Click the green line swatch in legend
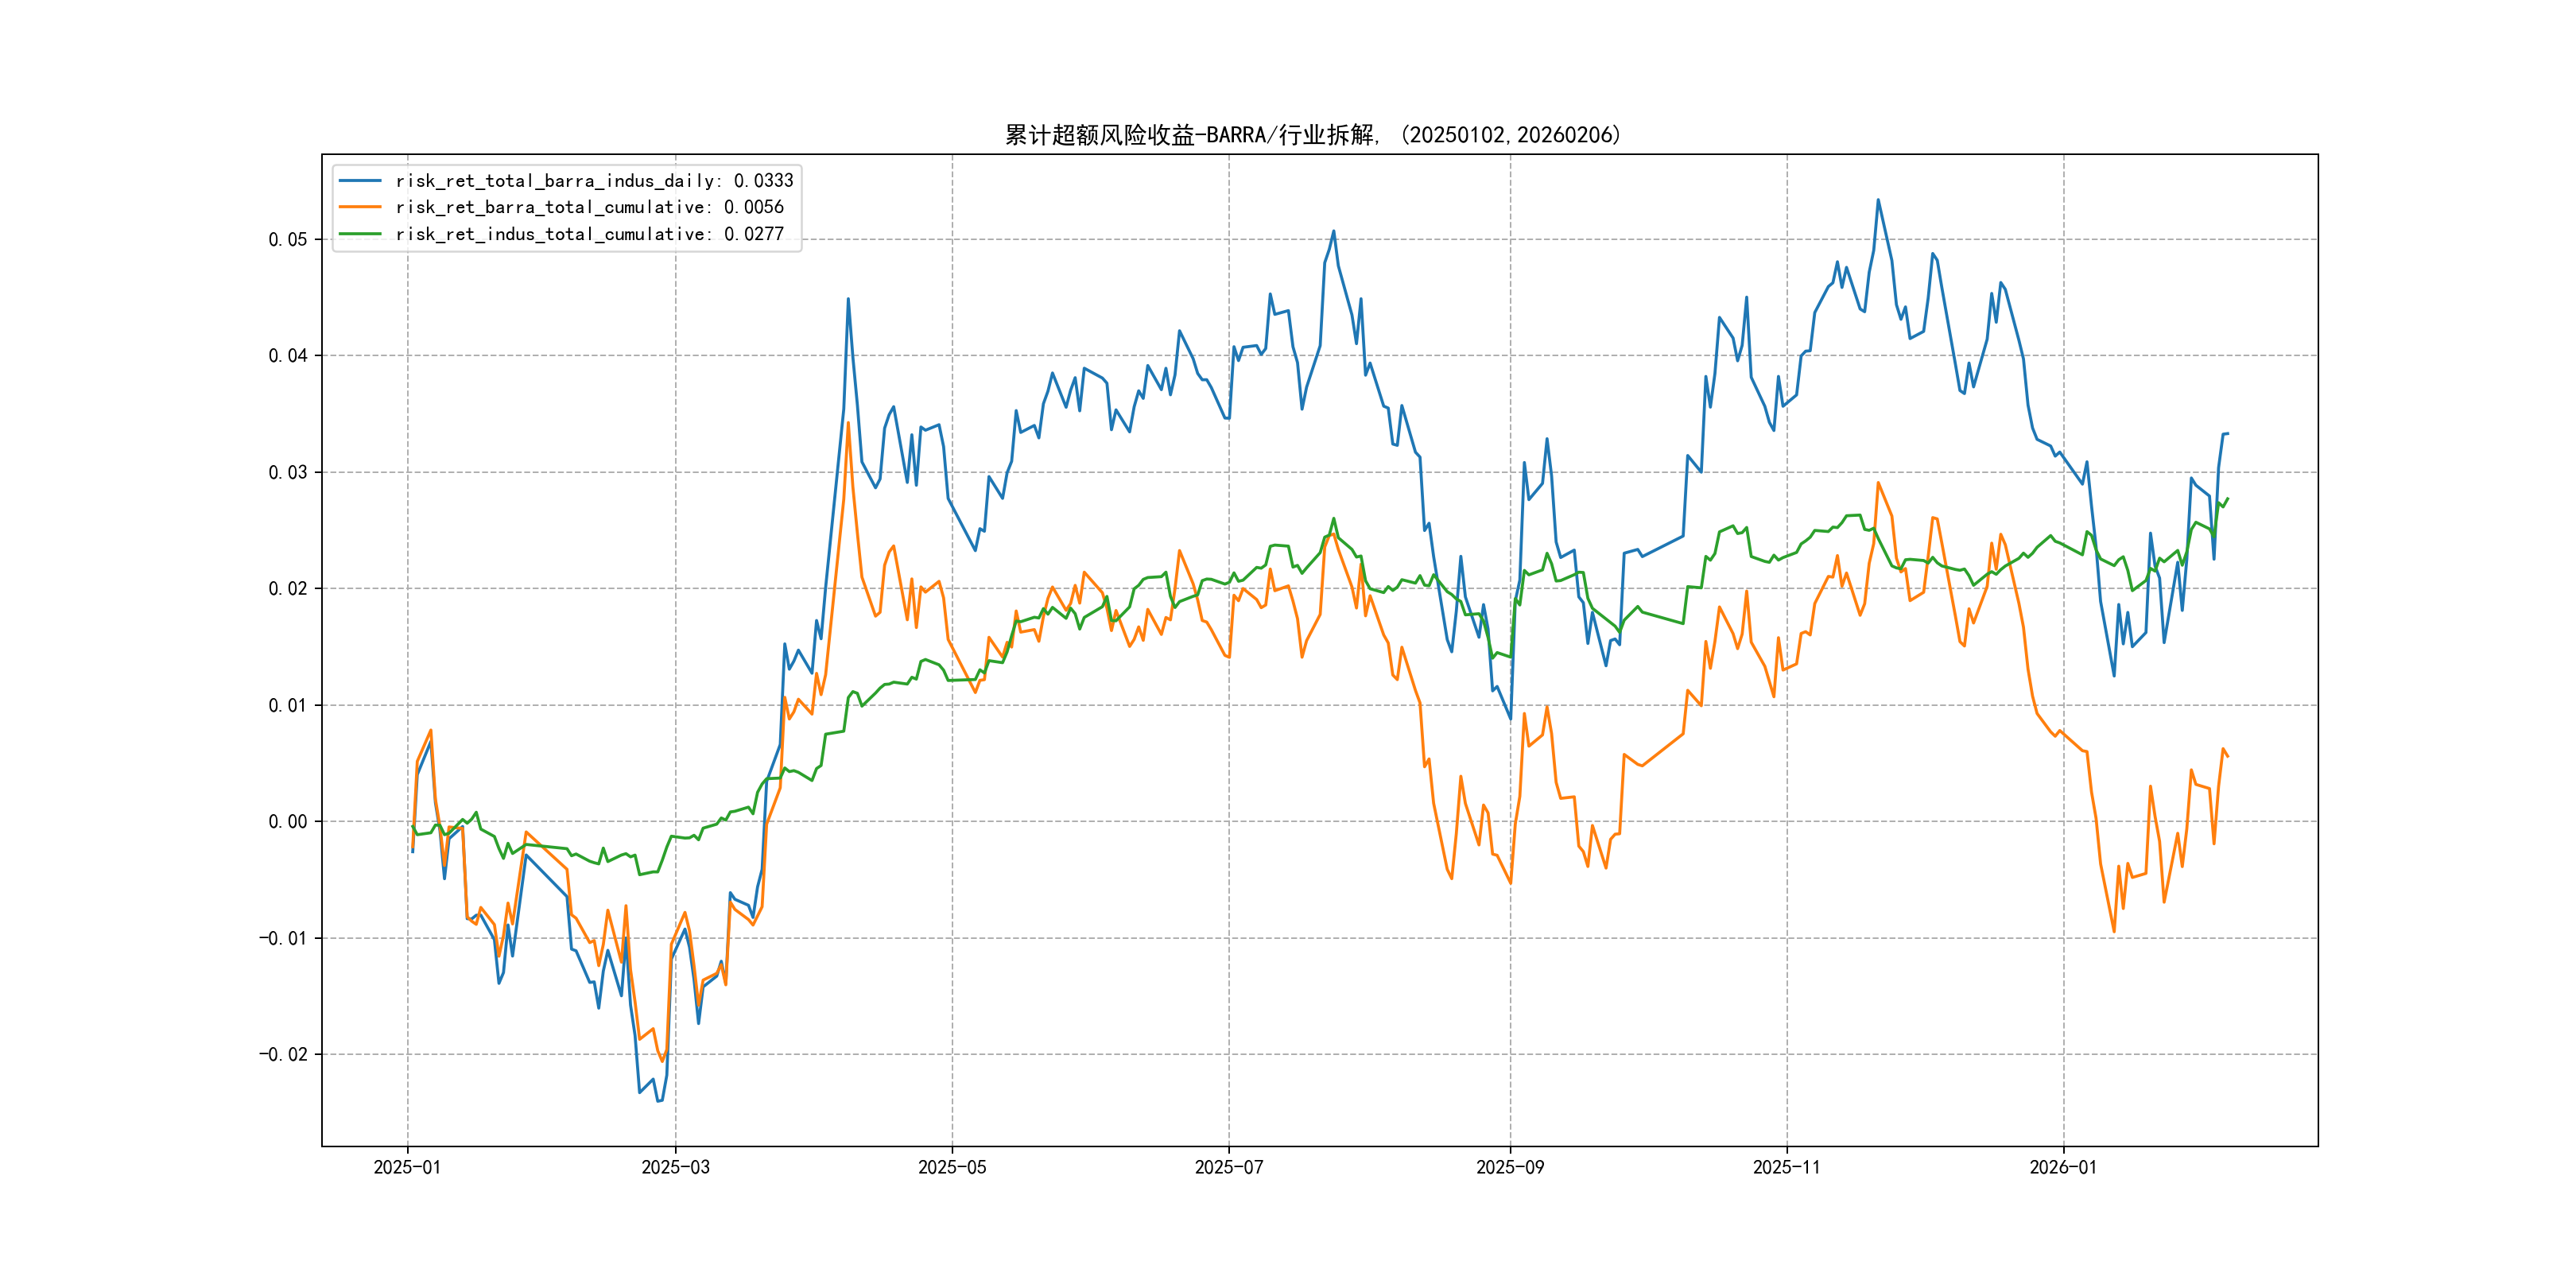The width and height of the screenshot is (2576, 1288). click(360, 234)
